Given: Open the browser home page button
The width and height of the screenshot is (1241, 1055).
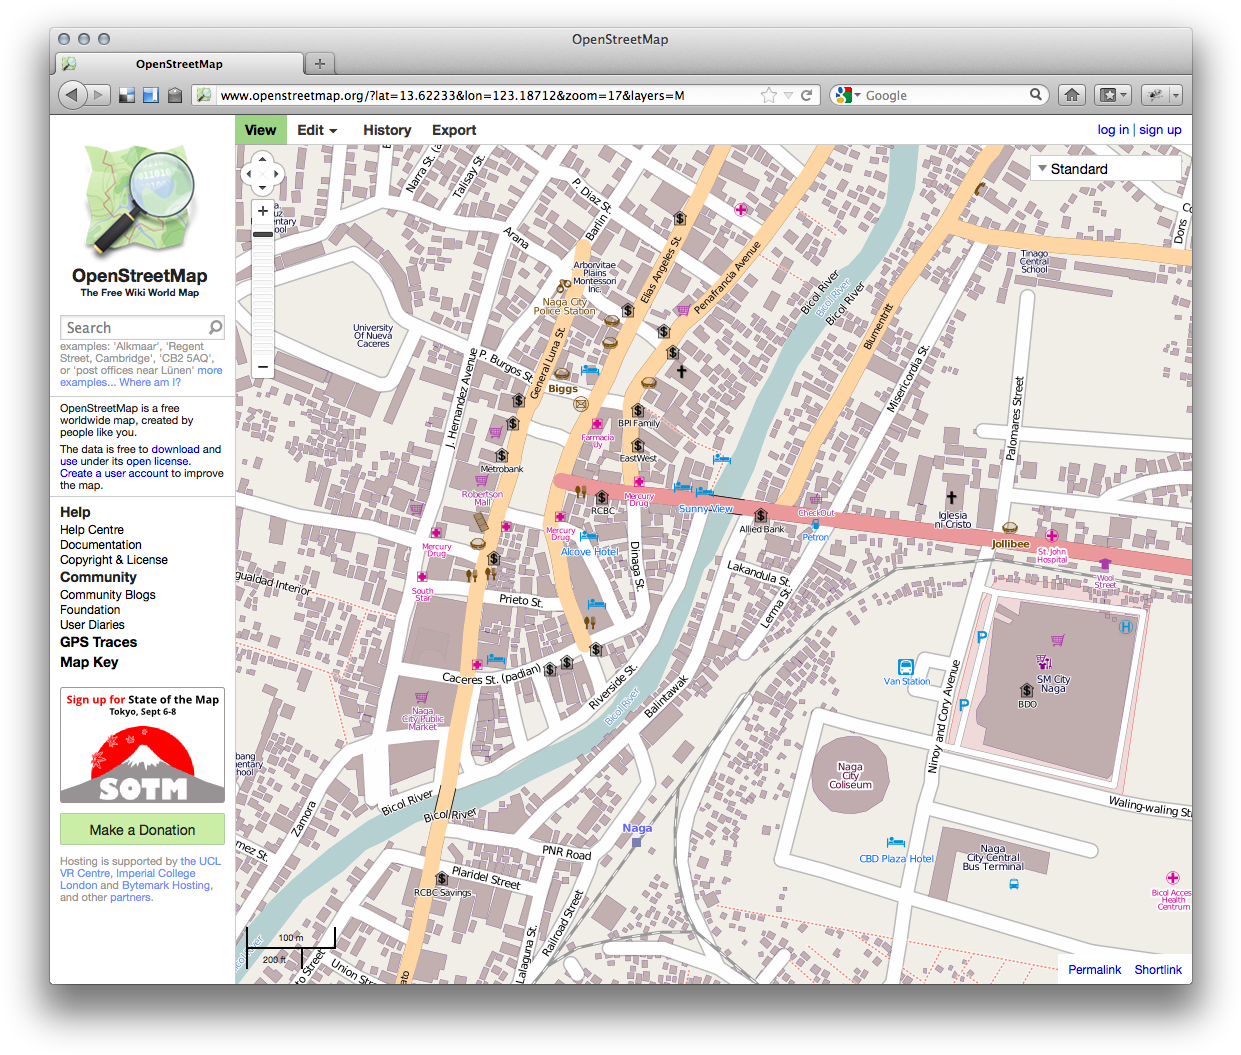Looking at the screenshot, I should point(1072,95).
